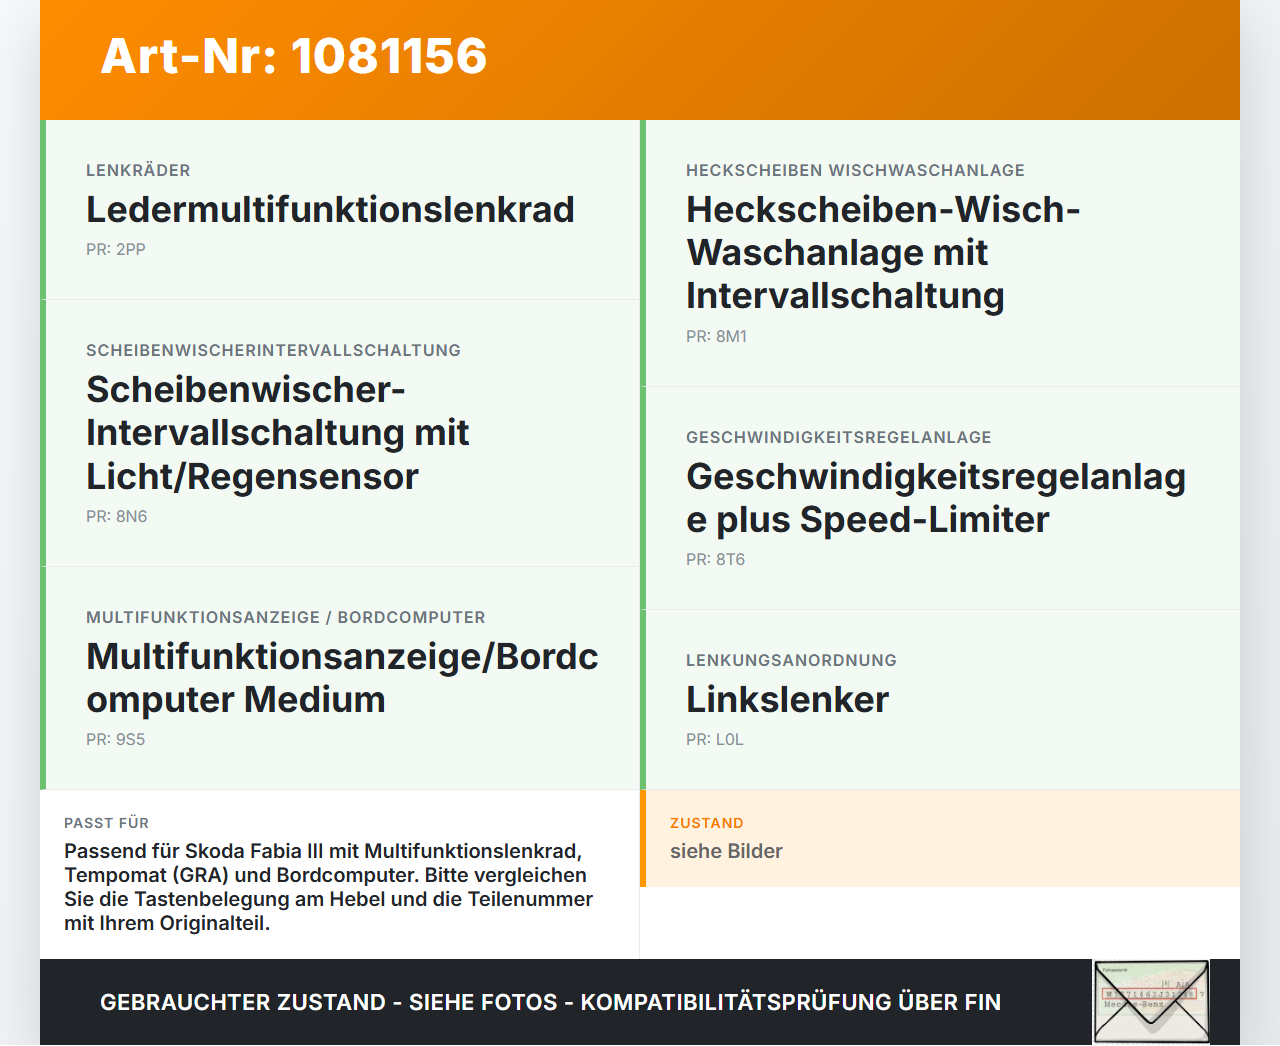Click 'PR: 9S5' code
The height and width of the screenshot is (1046, 1280).
116,740
